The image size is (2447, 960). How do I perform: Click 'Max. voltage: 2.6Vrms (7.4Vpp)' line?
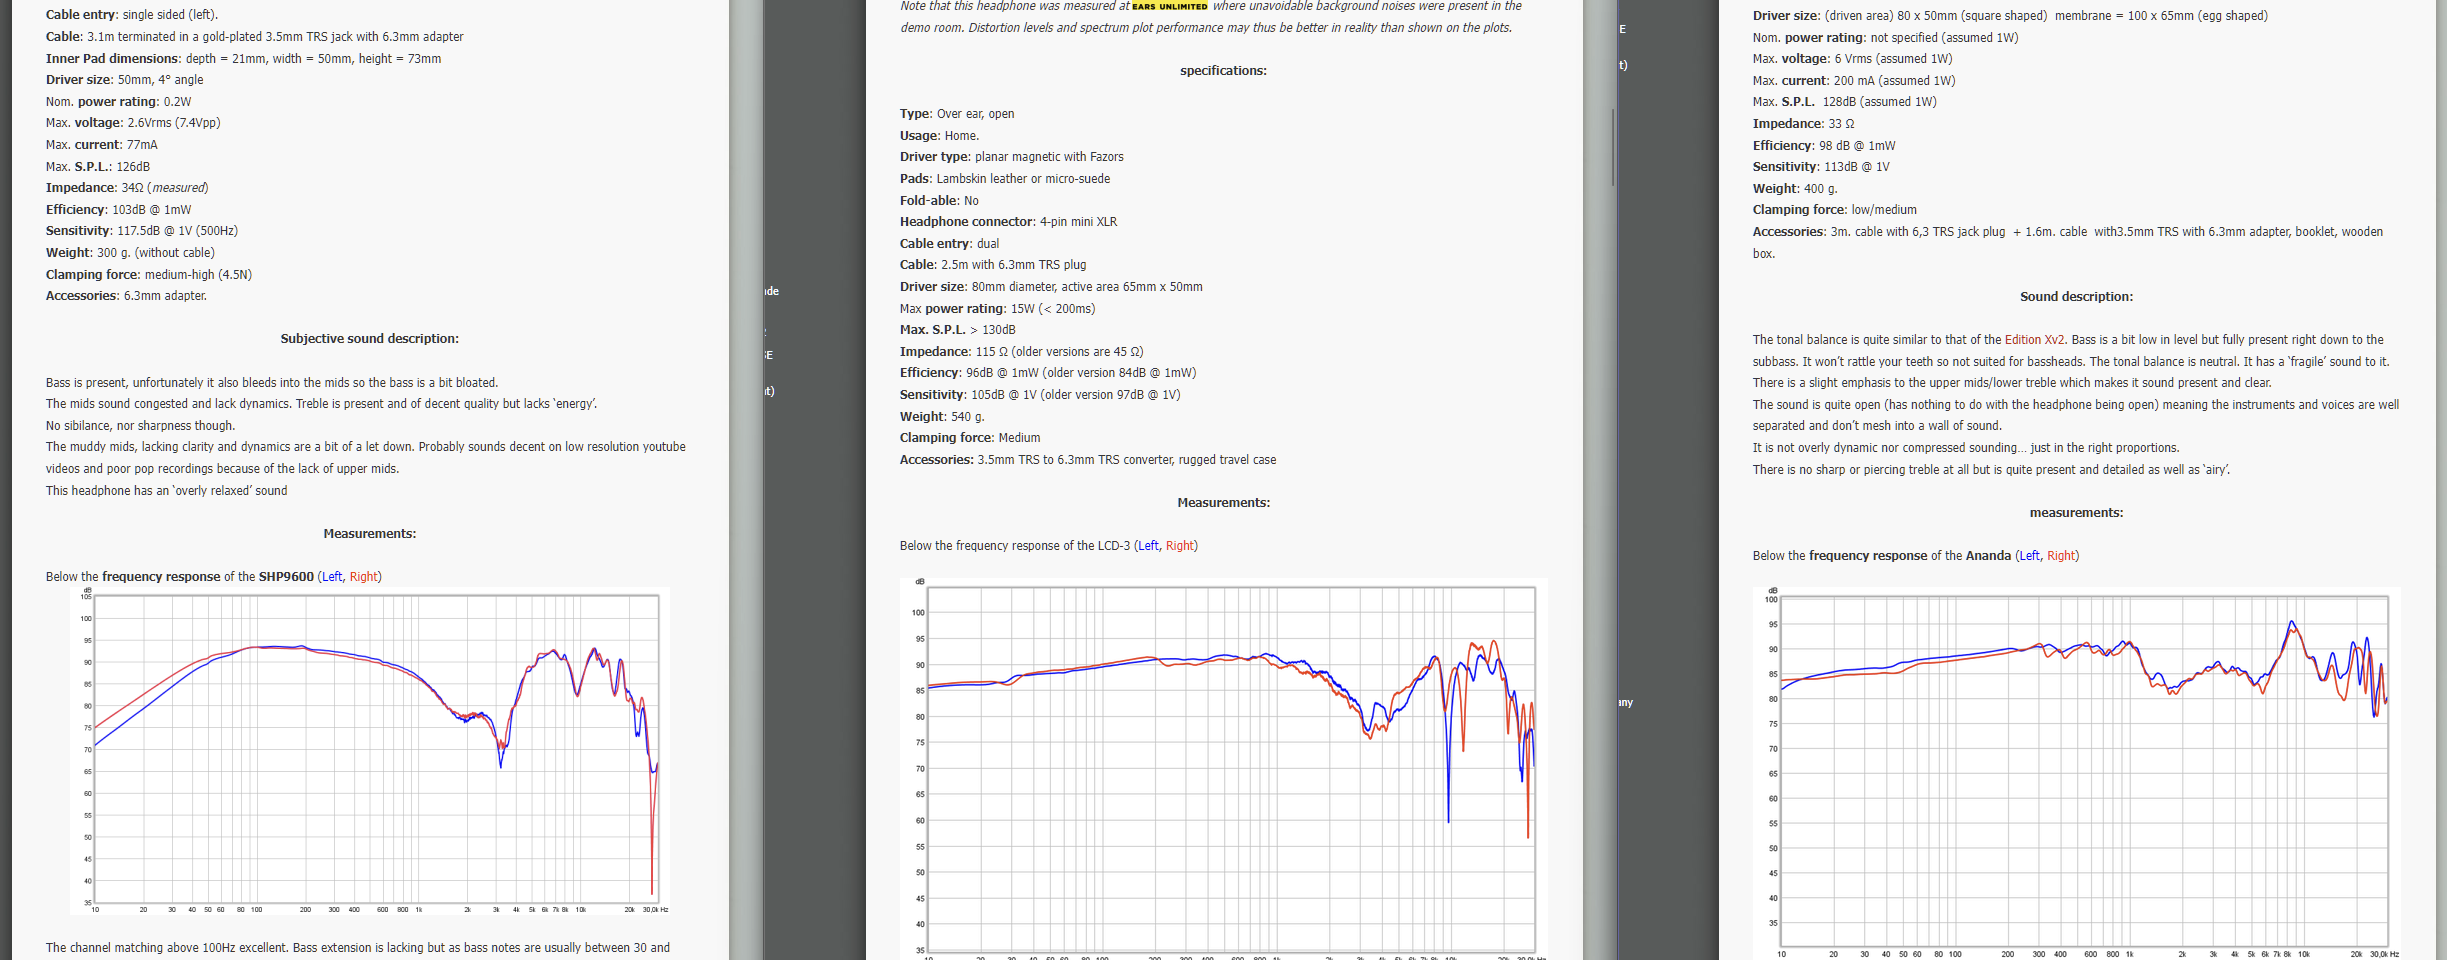click(133, 123)
